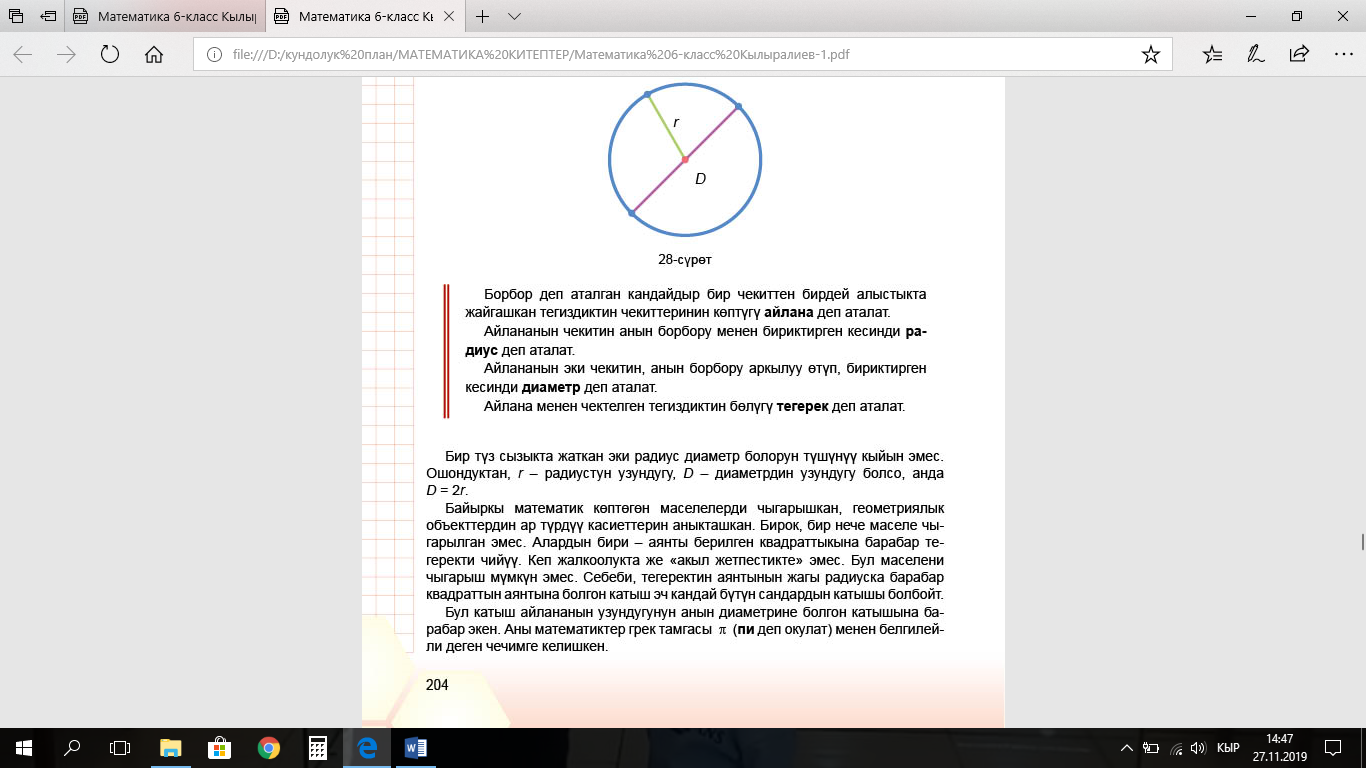Expand the tab previews chevron
The width and height of the screenshot is (1366, 768).
[514, 16]
